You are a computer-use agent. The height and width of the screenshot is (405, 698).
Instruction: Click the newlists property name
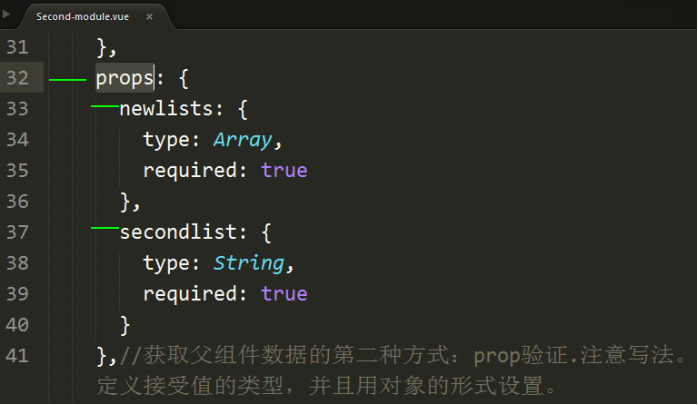[167, 109]
